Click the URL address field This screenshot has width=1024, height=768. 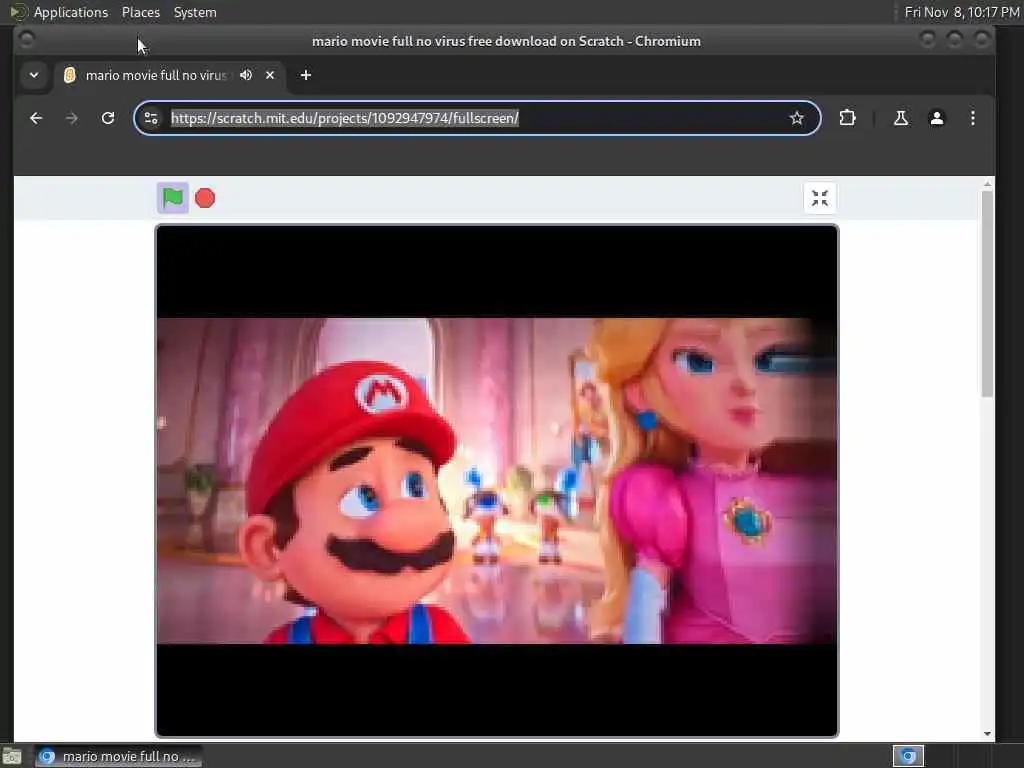tap(475, 118)
